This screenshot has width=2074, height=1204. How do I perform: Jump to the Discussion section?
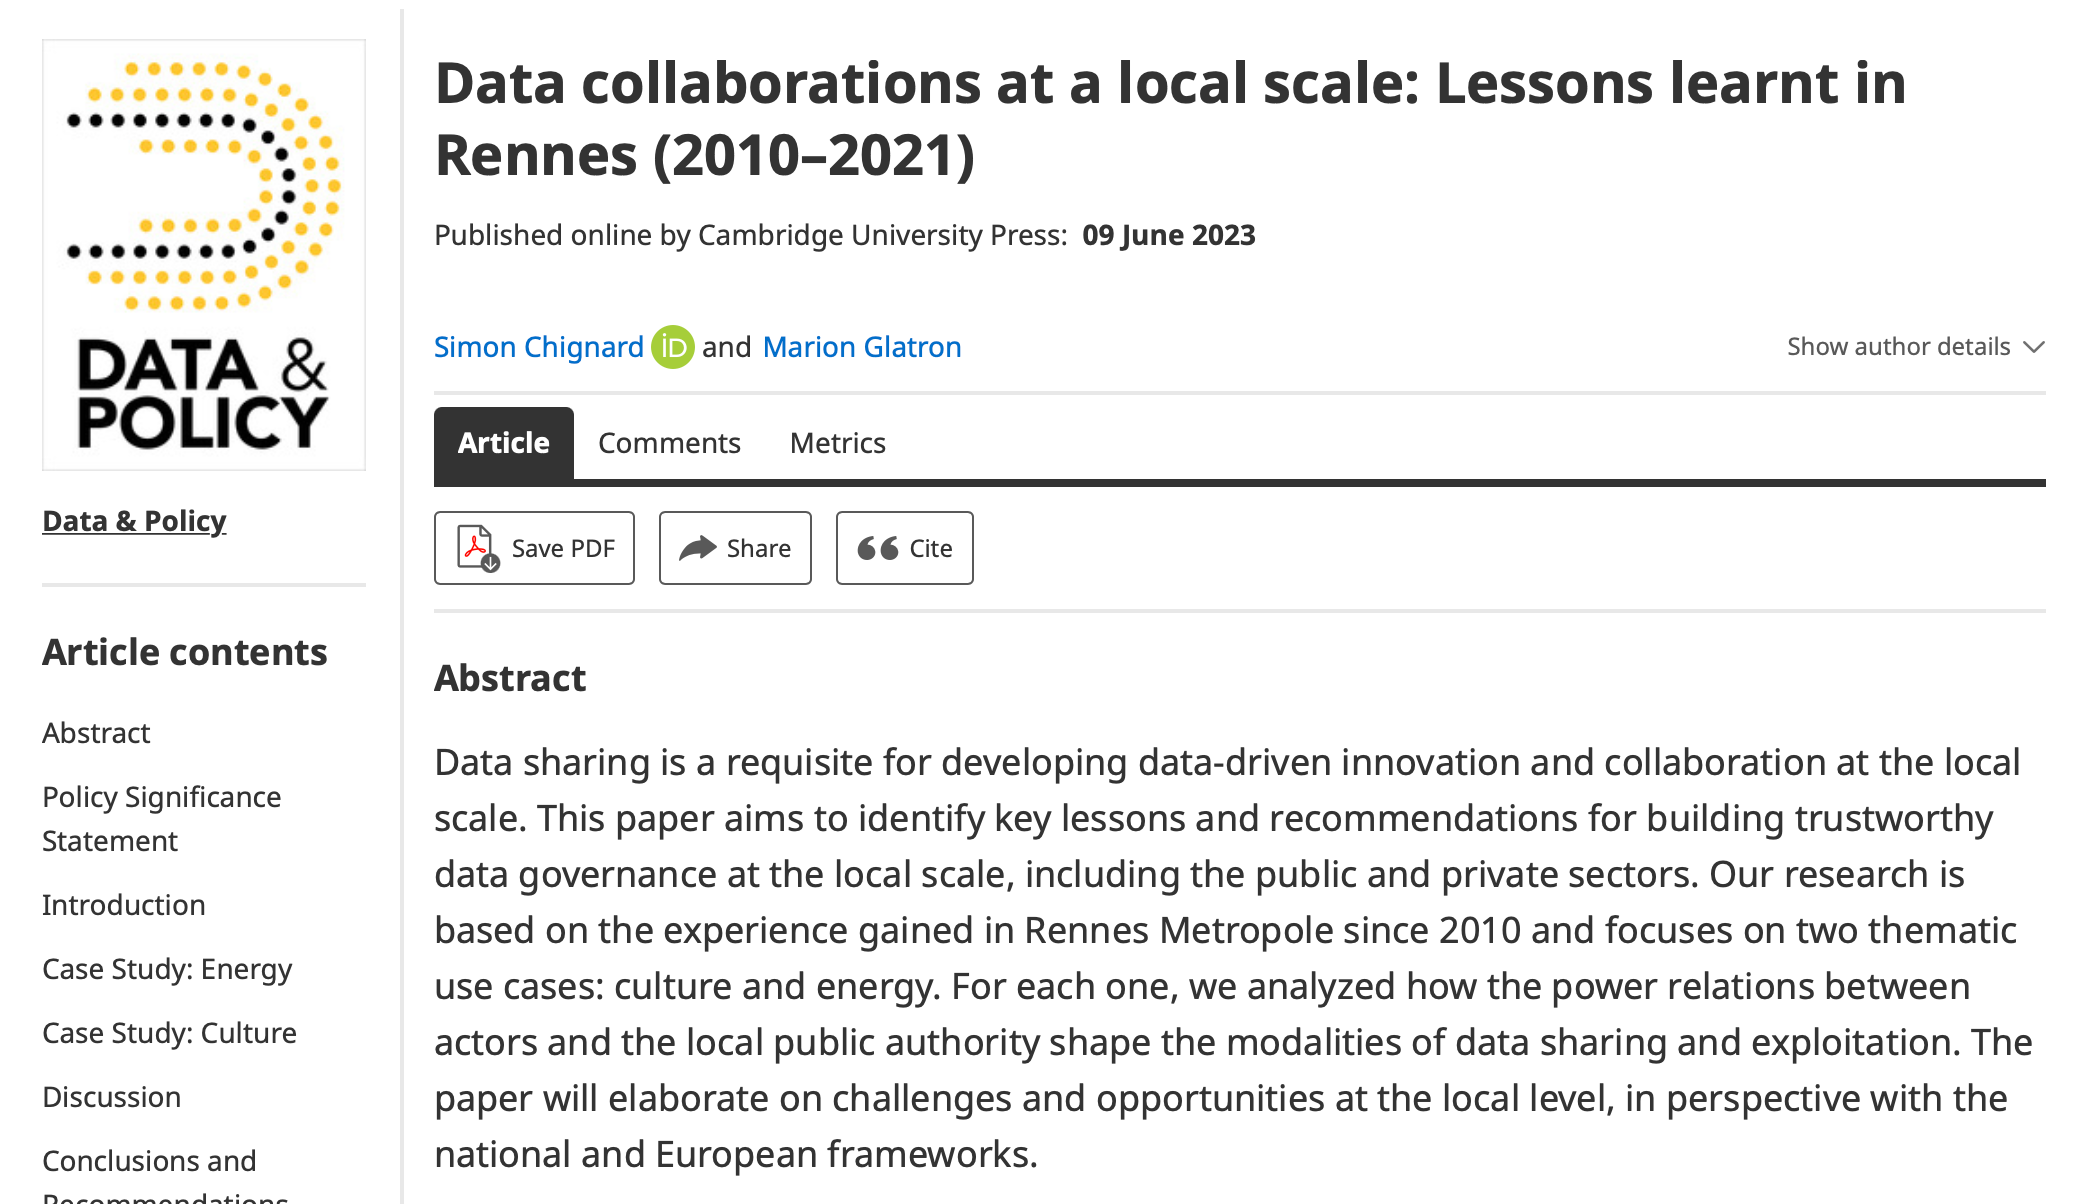(x=111, y=1097)
